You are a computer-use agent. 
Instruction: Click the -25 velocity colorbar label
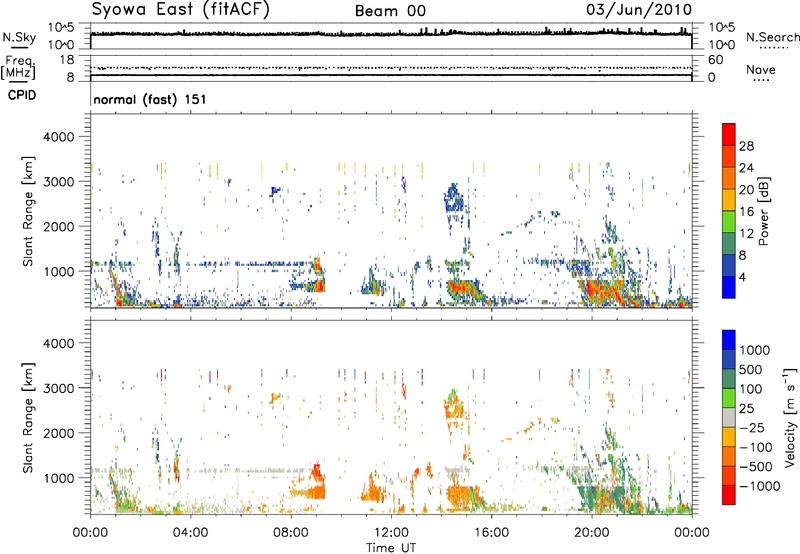tap(751, 428)
